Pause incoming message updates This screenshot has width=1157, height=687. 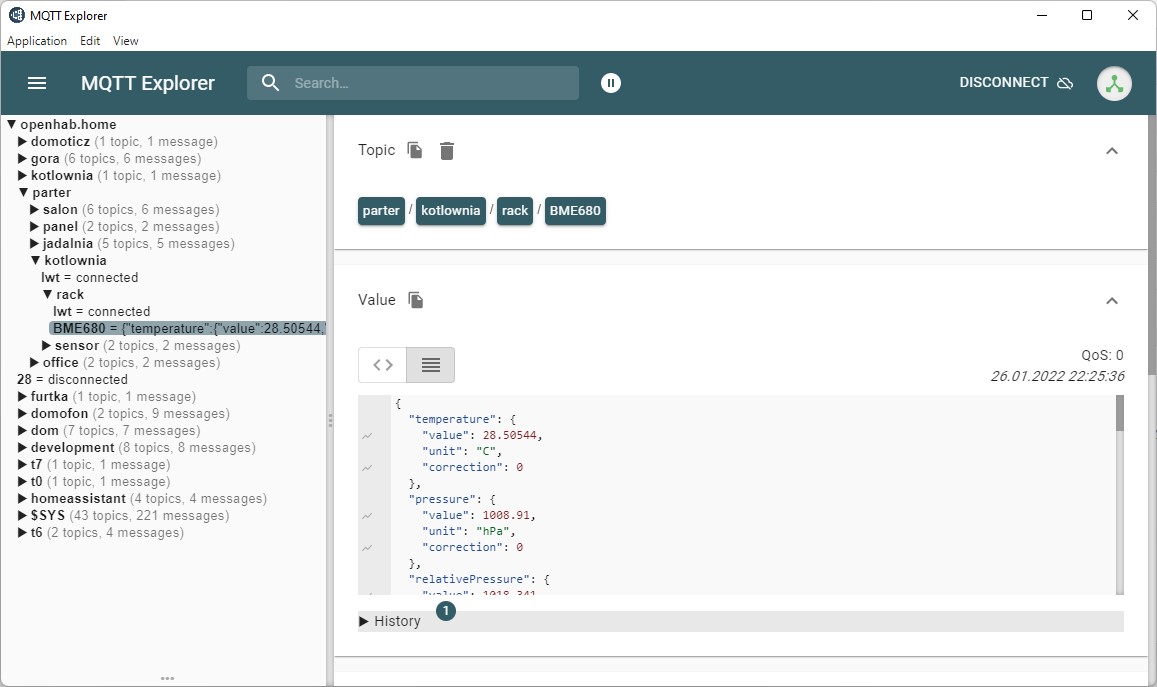coord(611,83)
